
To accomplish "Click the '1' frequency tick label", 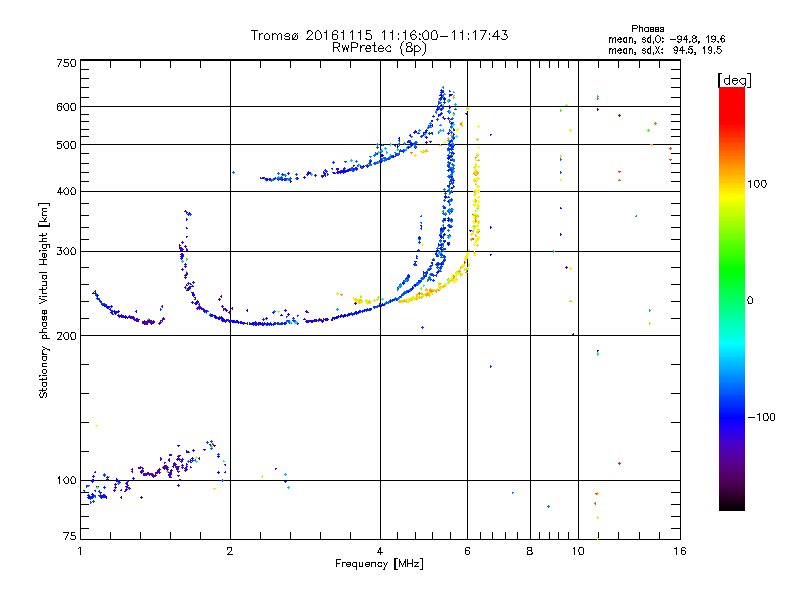I will (x=80, y=551).
